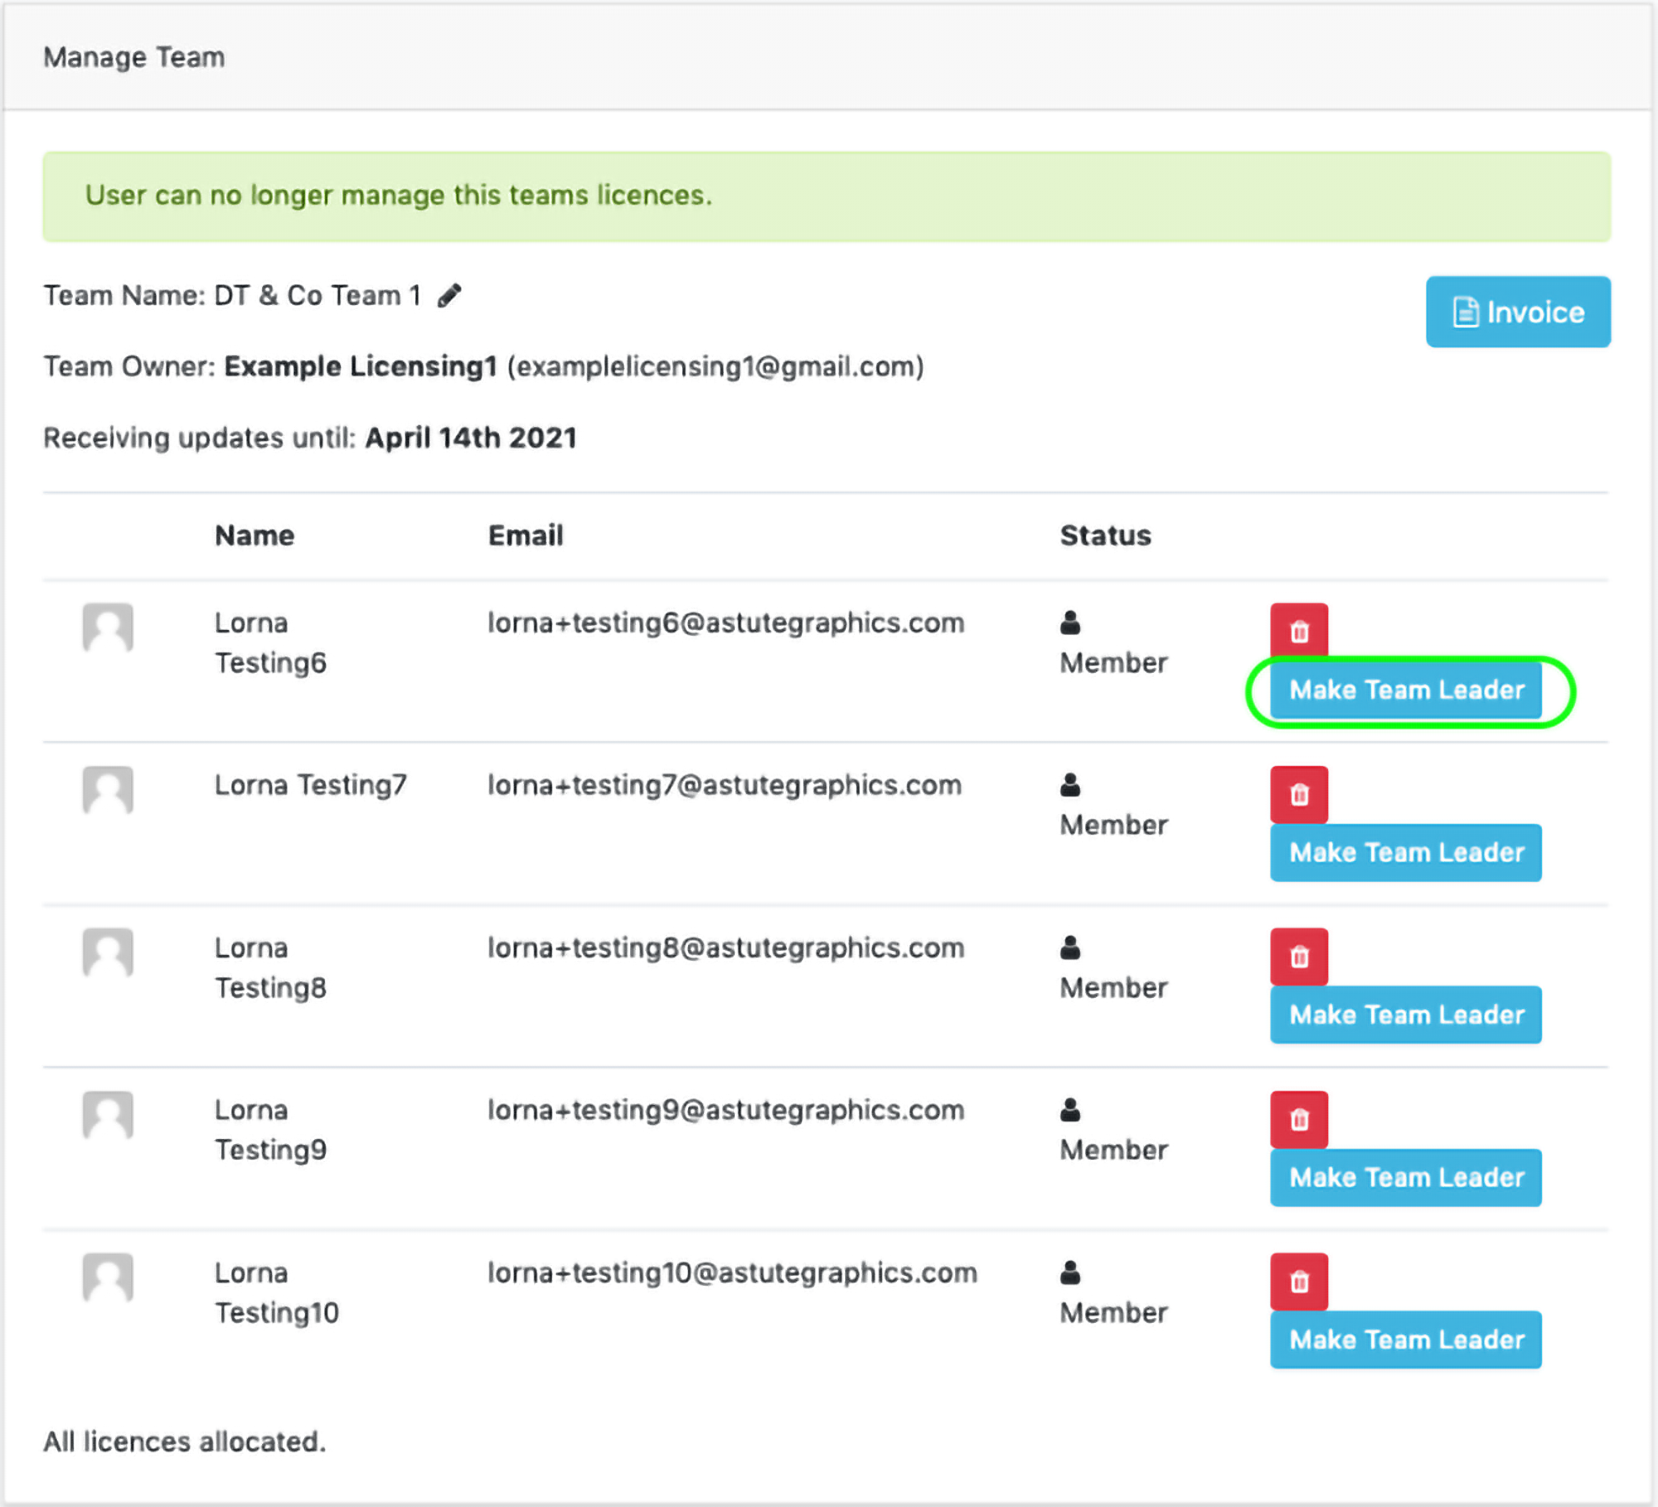Remove Lorna Testing10 with the trash icon
The image size is (1658, 1507).
point(1298,1281)
